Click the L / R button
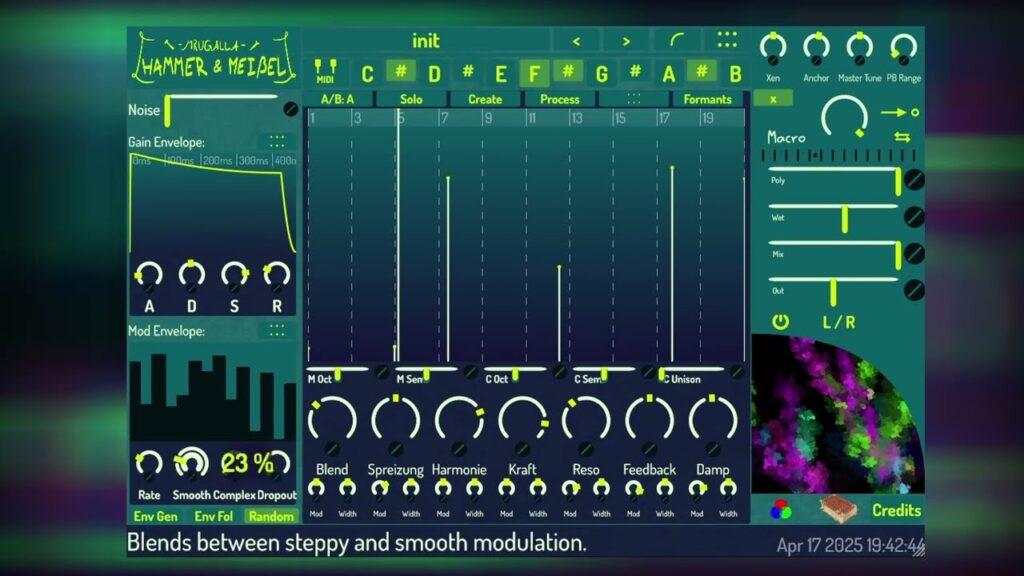 [x=839, y=322]
